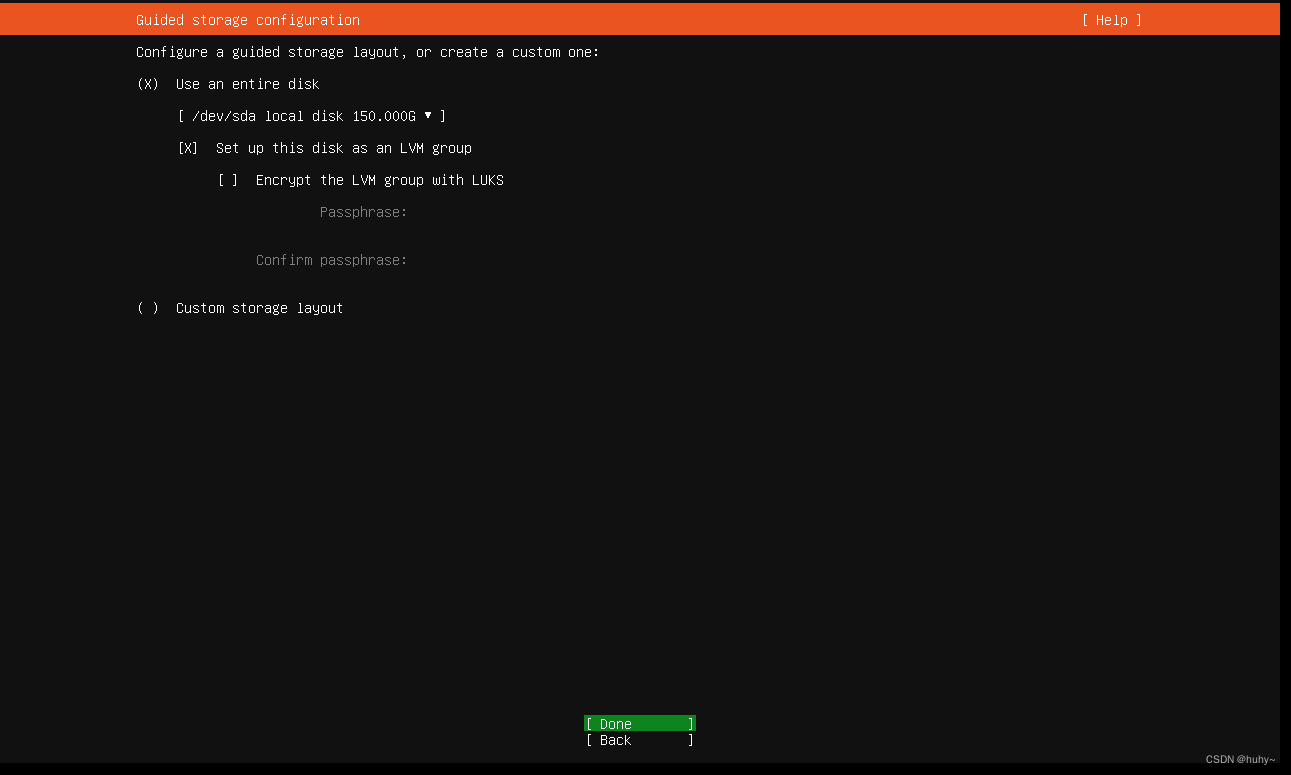Select the "Use an entire disk" radio option

coord(147,84)
